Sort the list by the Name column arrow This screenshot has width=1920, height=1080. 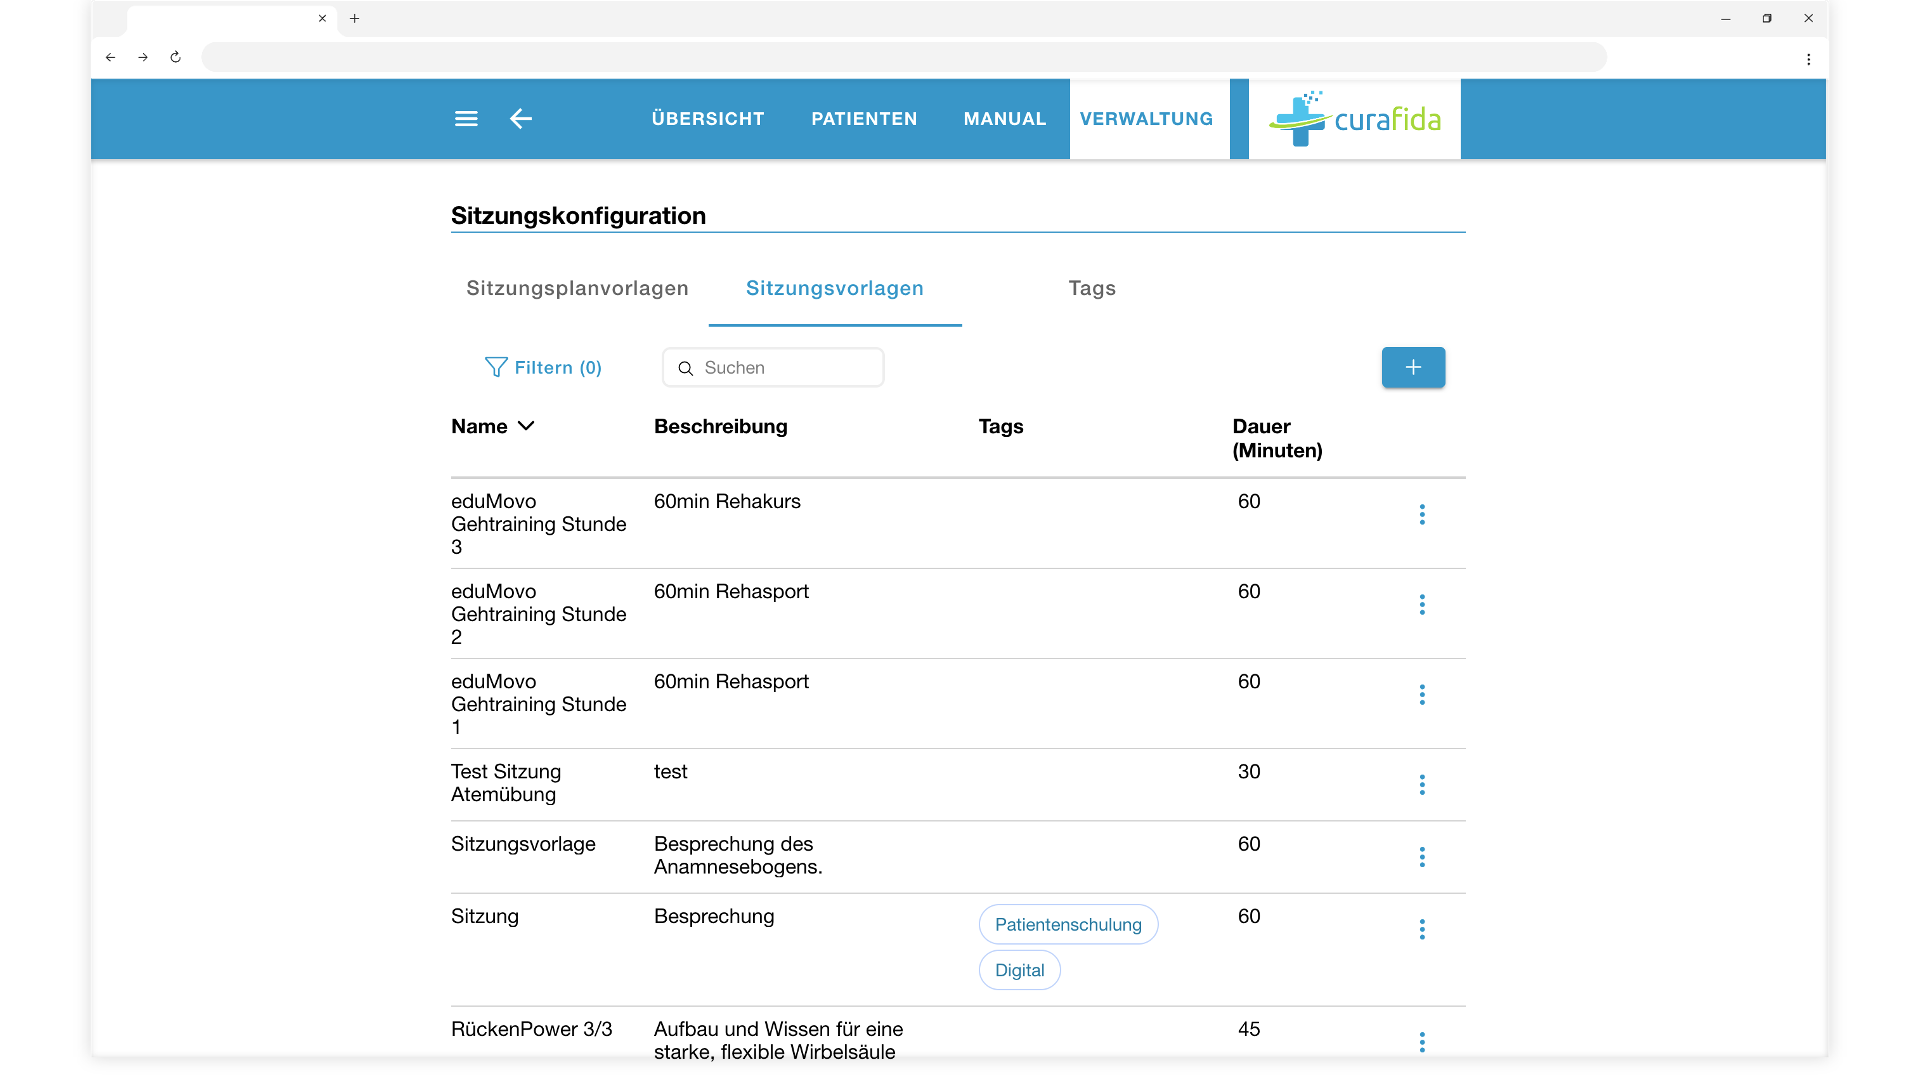pyautogui.click(x=526, y=426)
